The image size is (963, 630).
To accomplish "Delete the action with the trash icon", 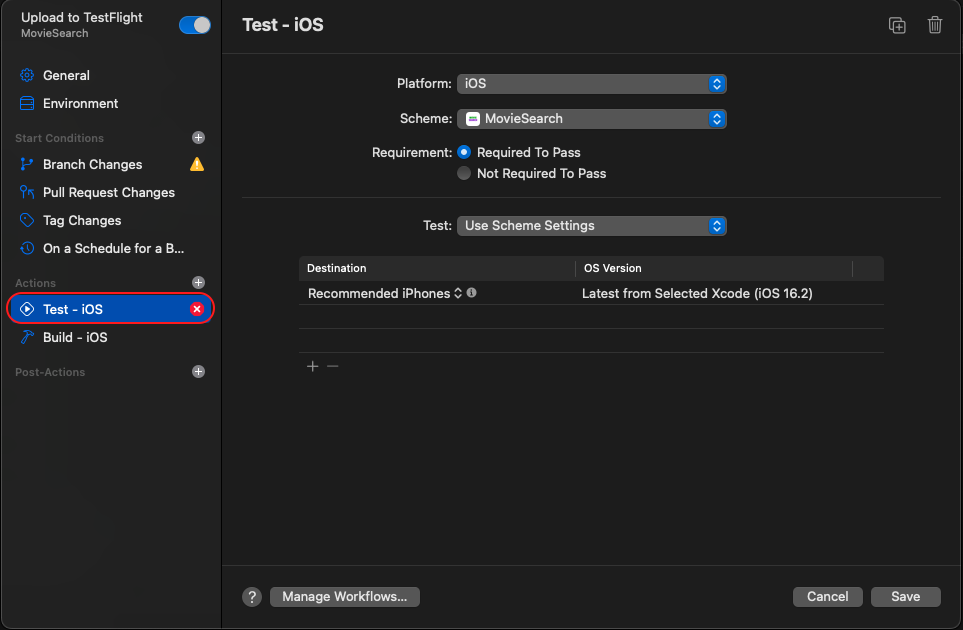I will click(x=934, y=25).
